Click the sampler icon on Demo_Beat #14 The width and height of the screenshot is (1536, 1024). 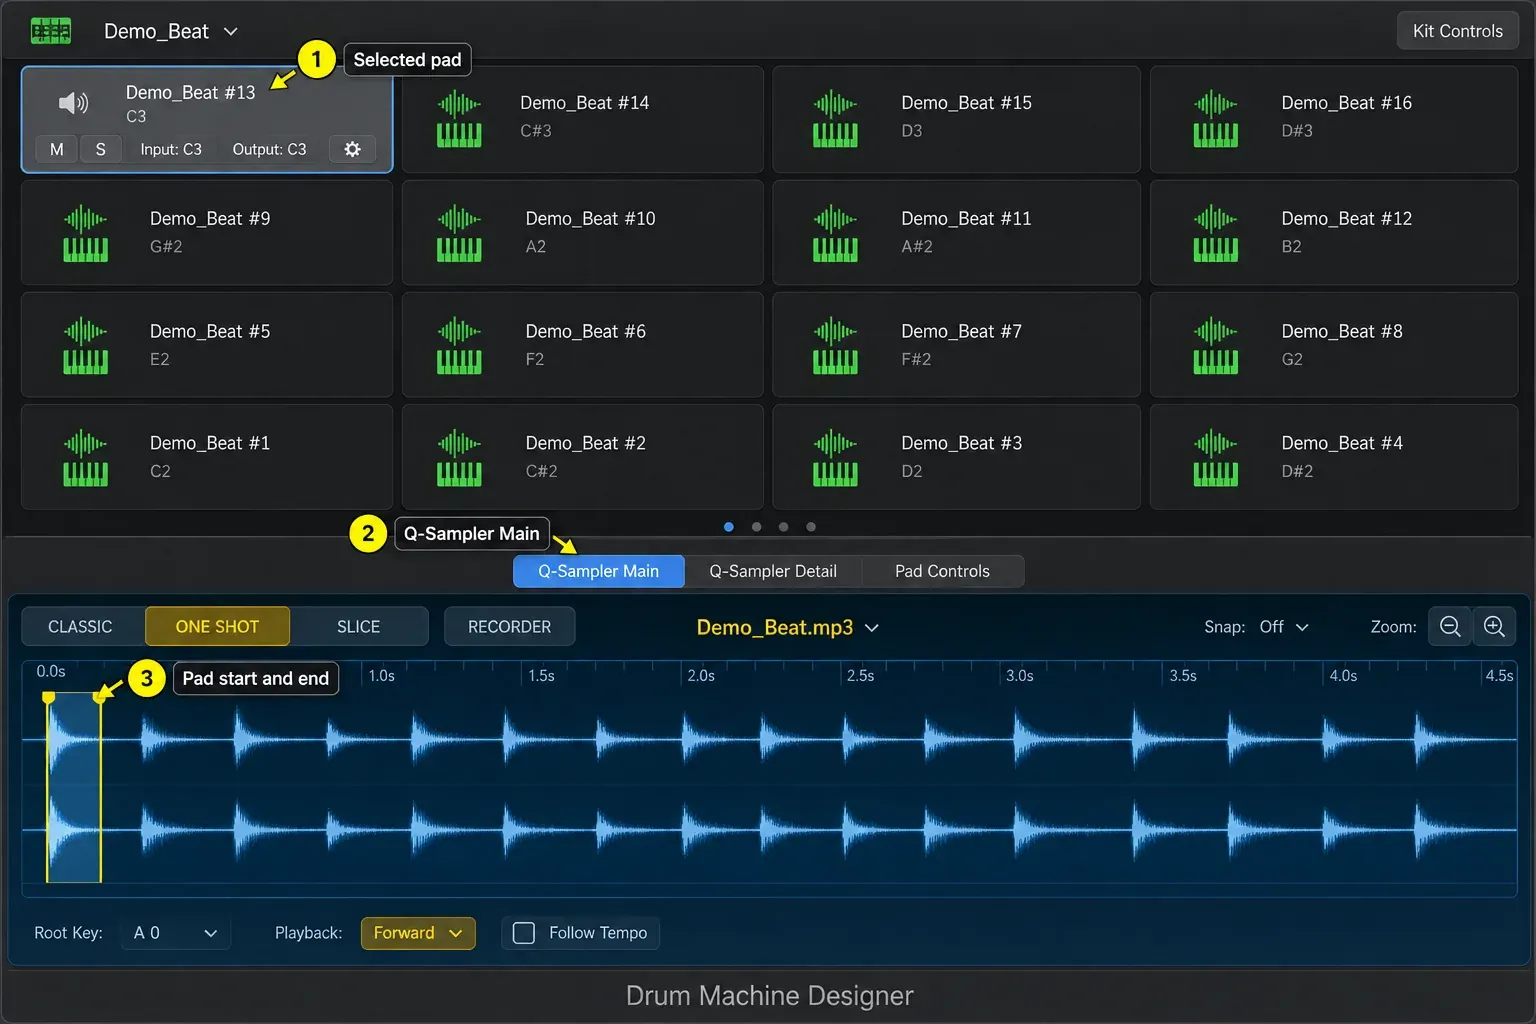459,118
